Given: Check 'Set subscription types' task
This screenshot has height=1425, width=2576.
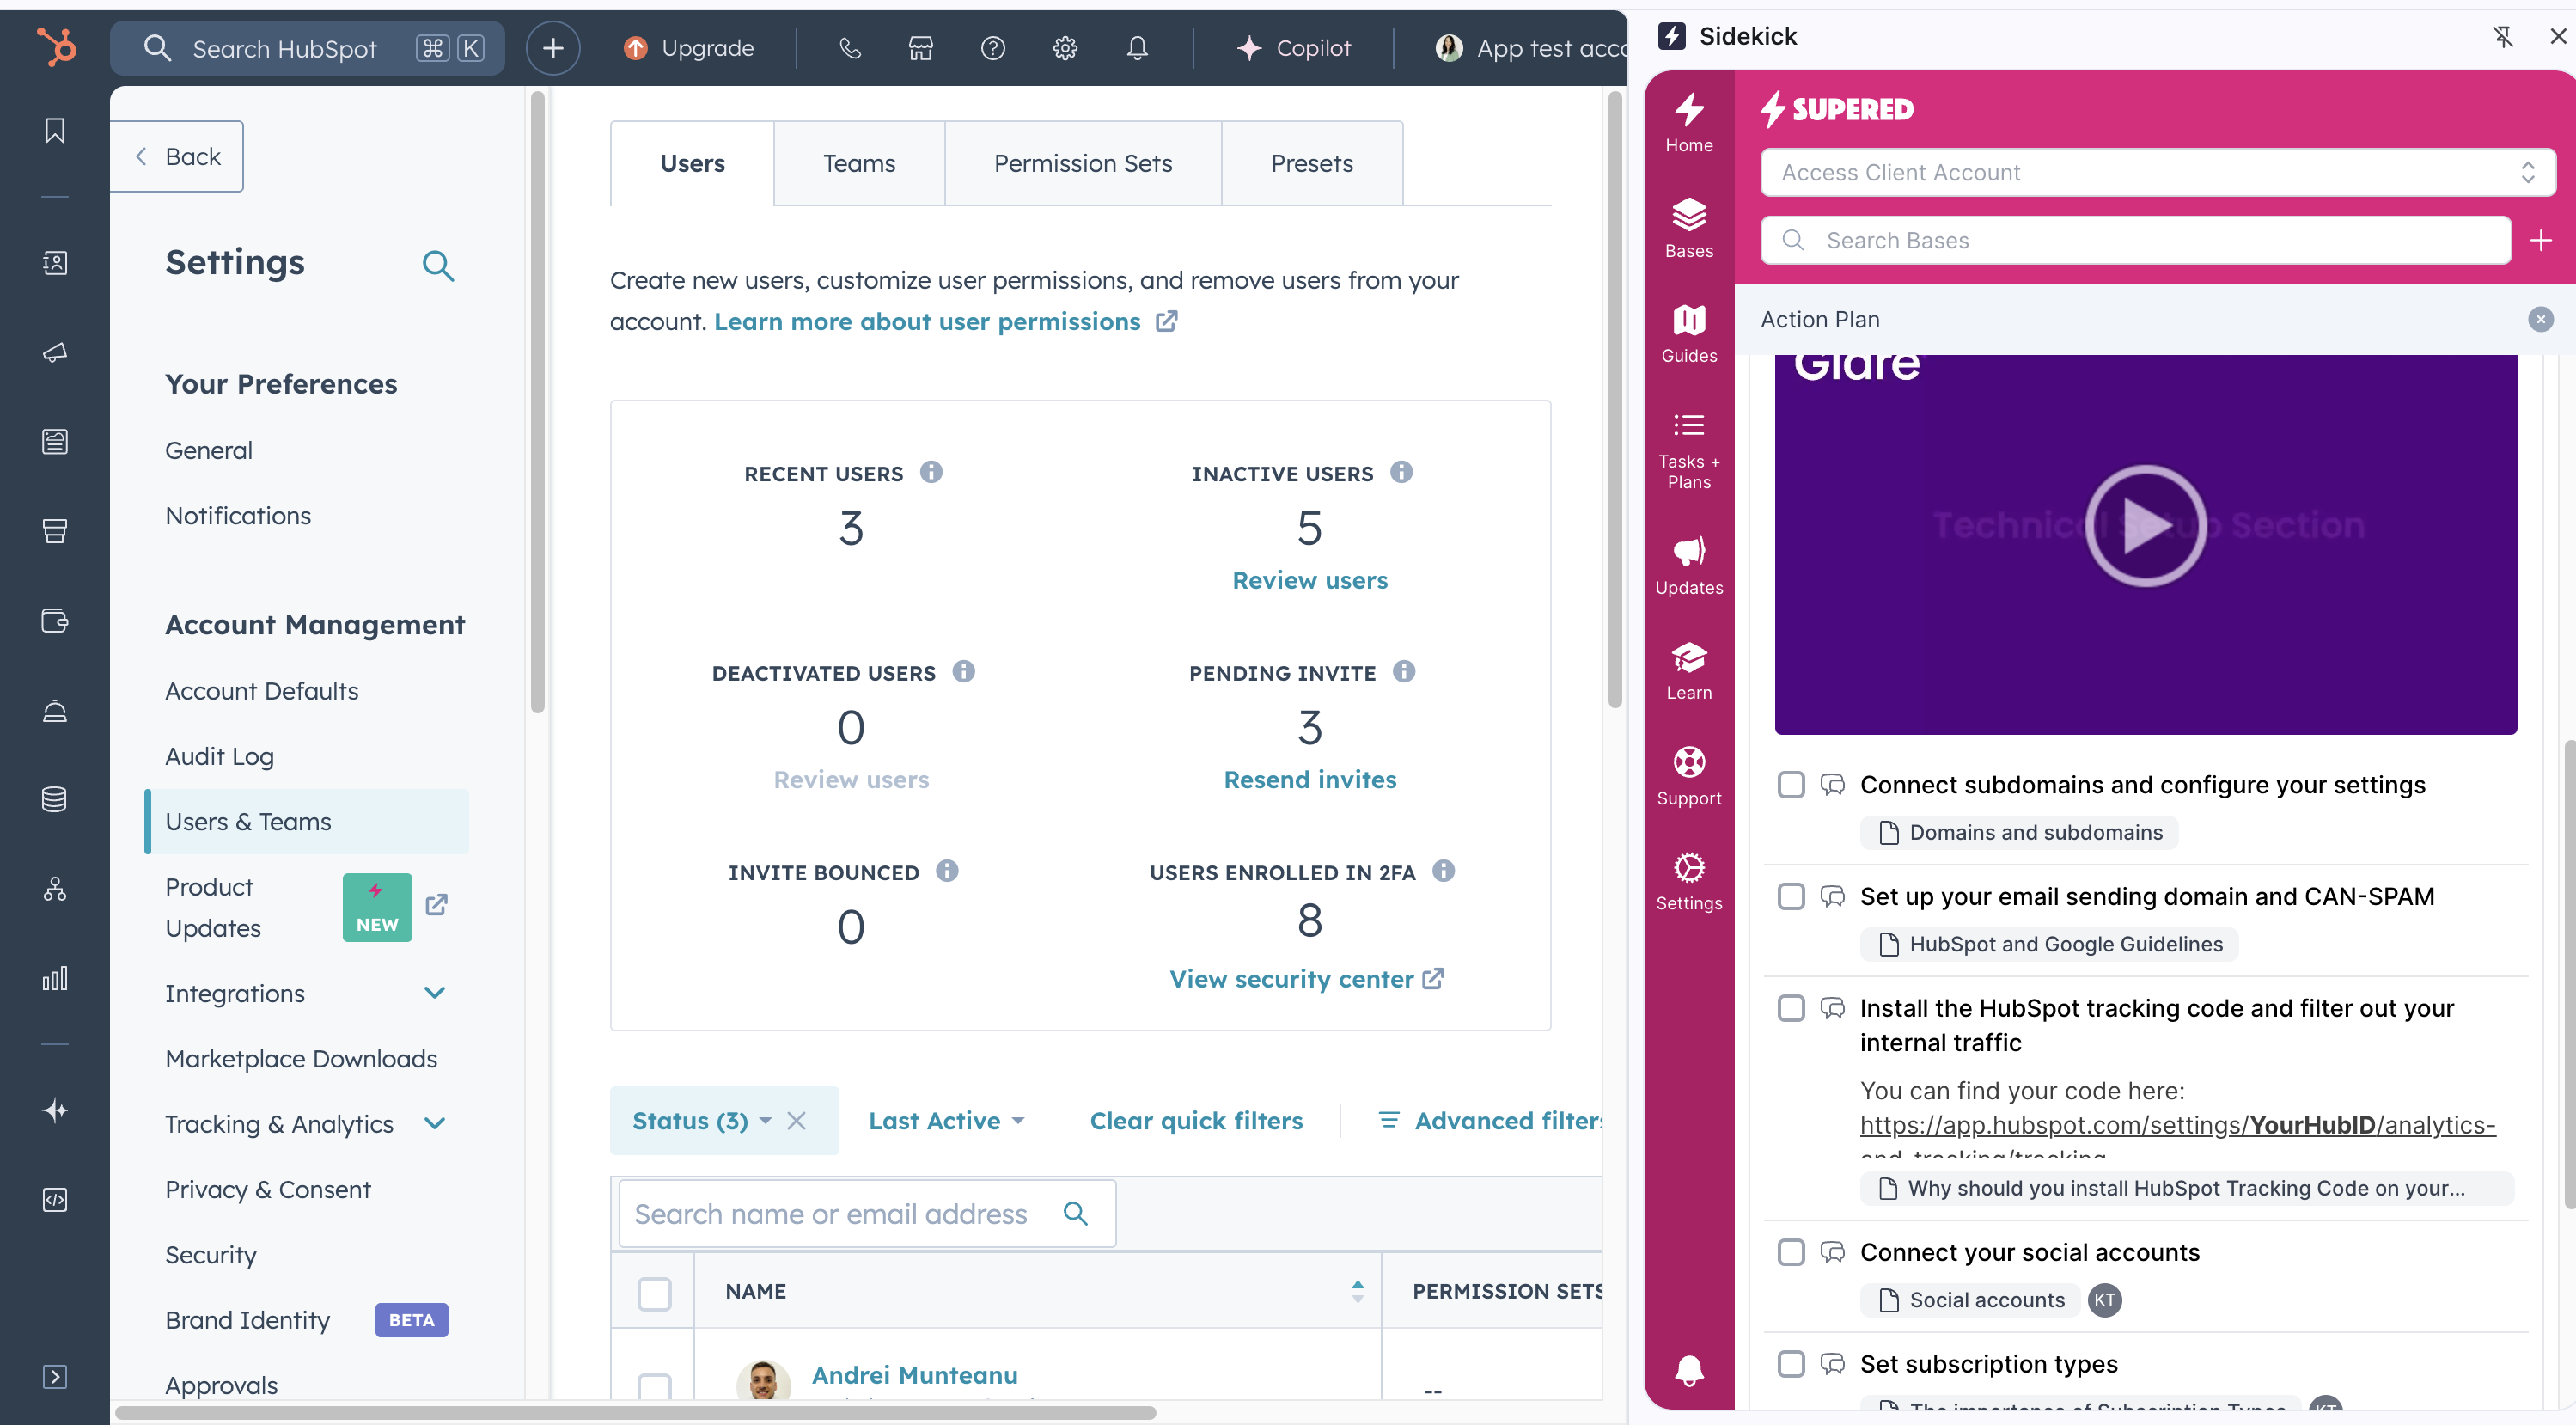Looking at the screenshot, I should (1791, 1364).
